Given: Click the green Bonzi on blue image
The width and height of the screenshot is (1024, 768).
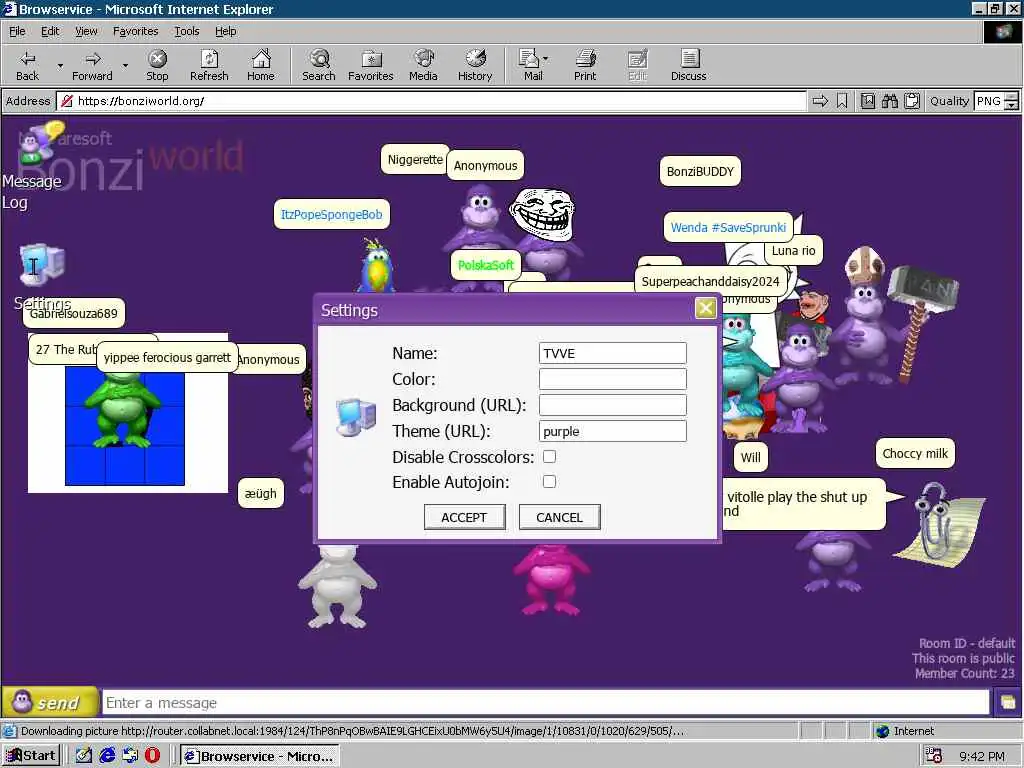Looking at the screenshot, I should click(x=124, y=411).
